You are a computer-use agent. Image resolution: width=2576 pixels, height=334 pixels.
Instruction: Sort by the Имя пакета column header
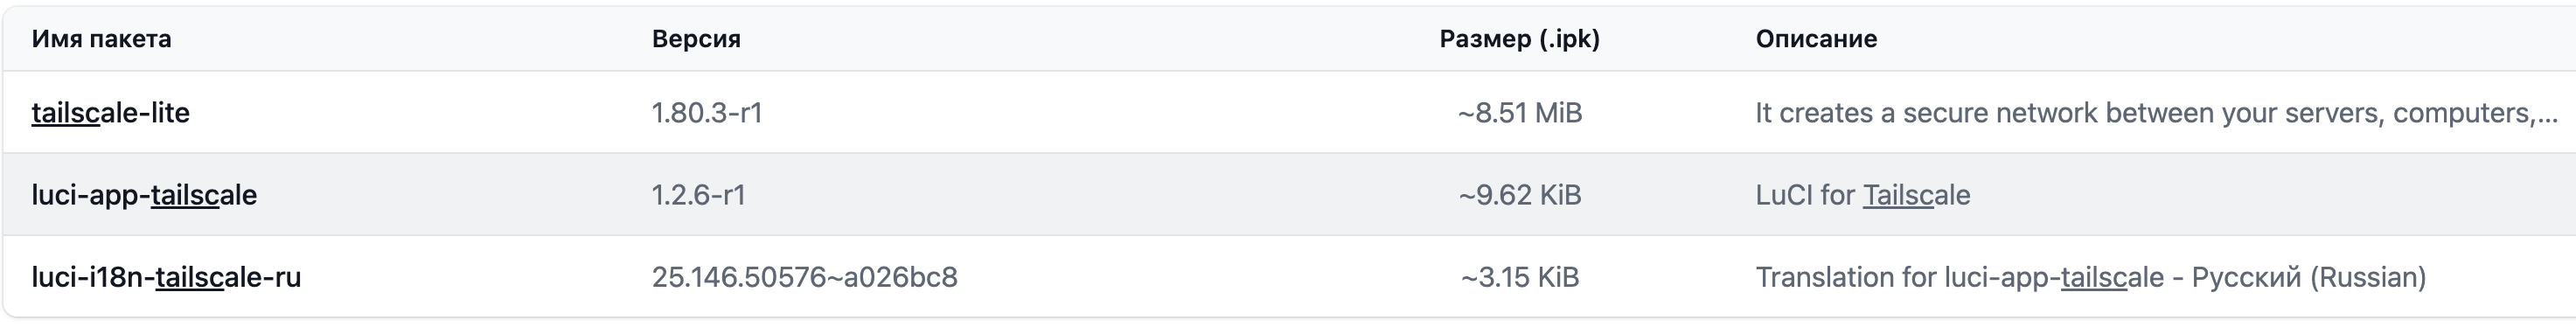tap(101, 39)
